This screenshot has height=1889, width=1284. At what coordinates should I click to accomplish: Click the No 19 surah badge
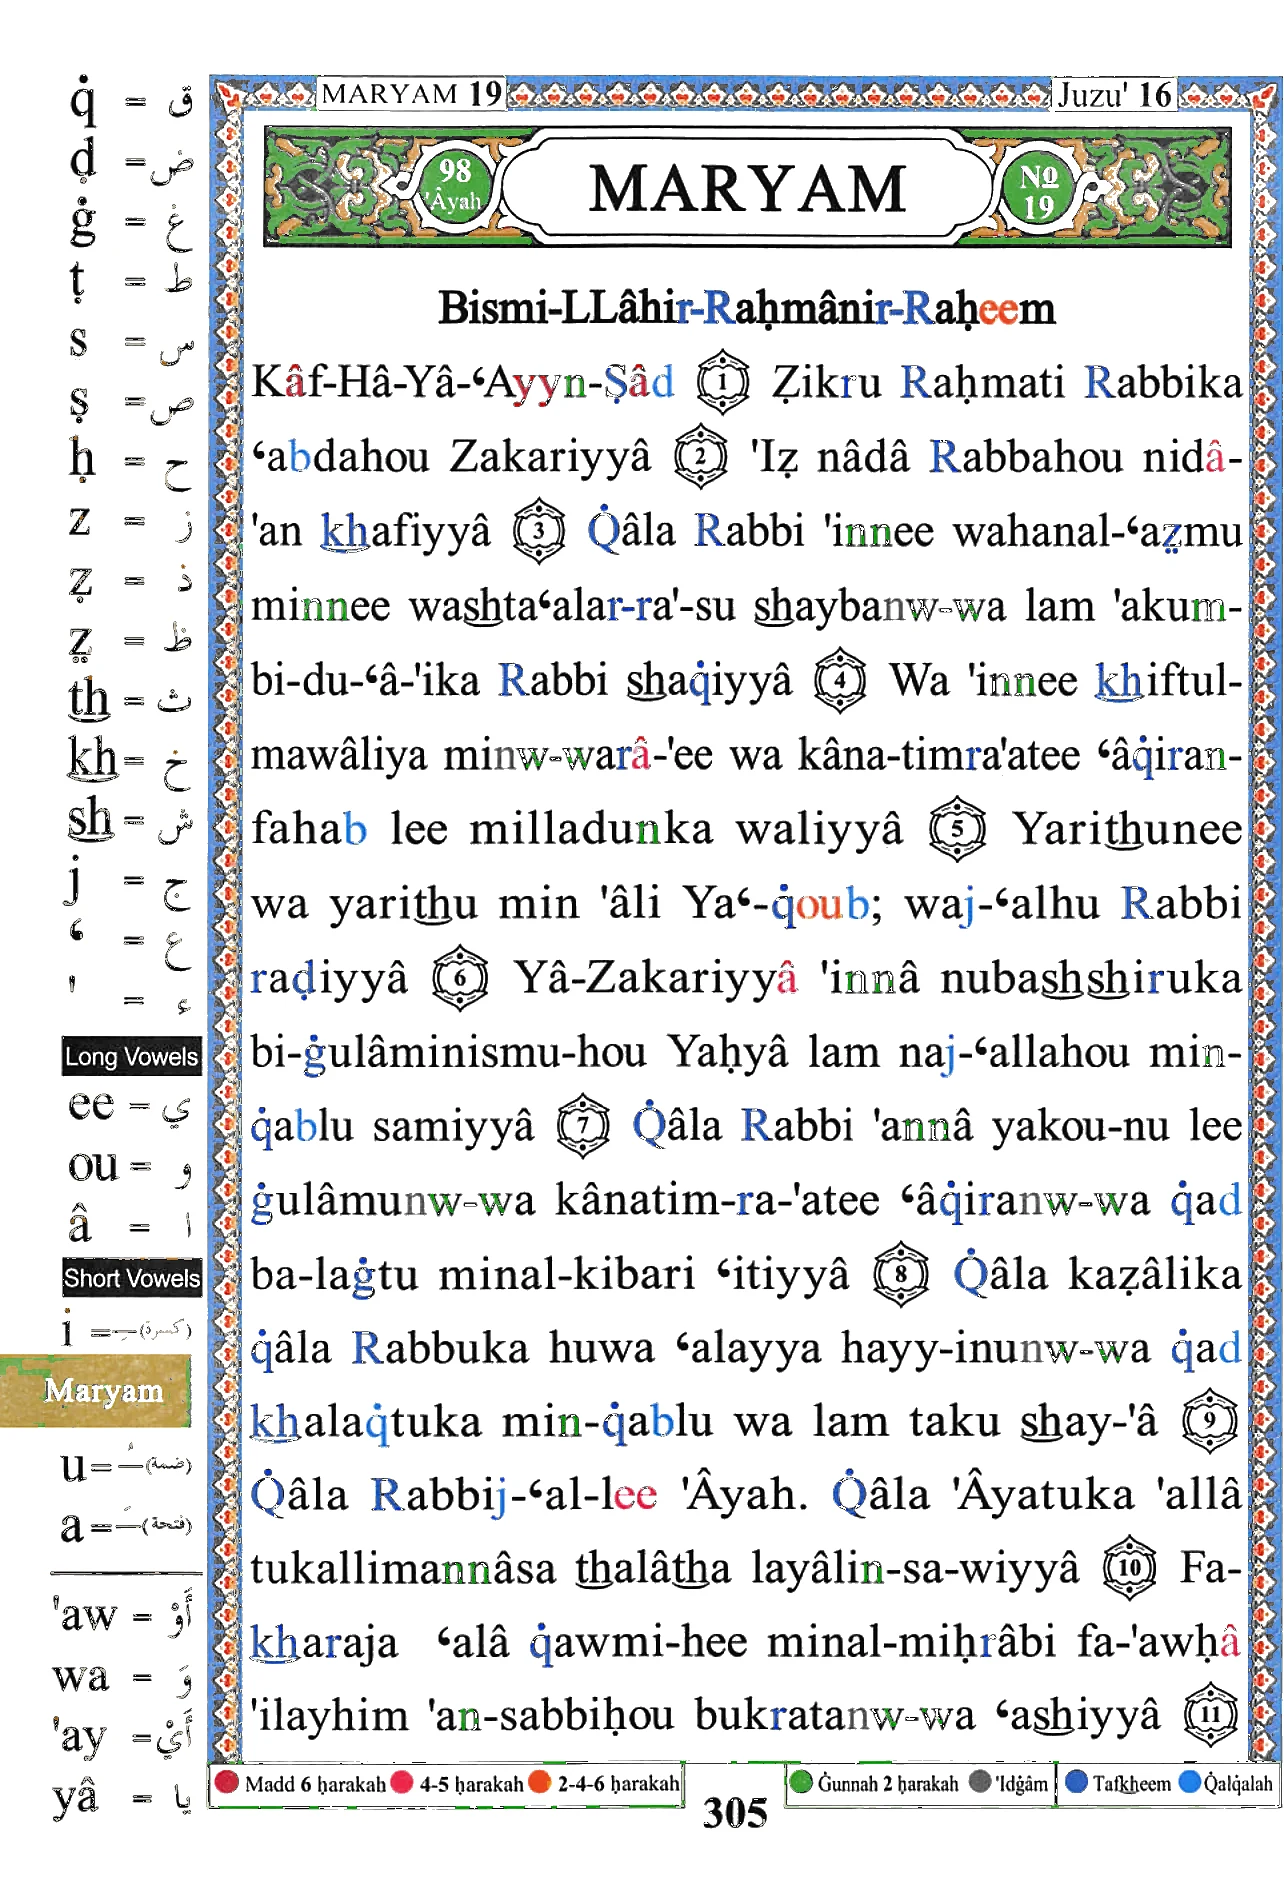(1039, 190)
